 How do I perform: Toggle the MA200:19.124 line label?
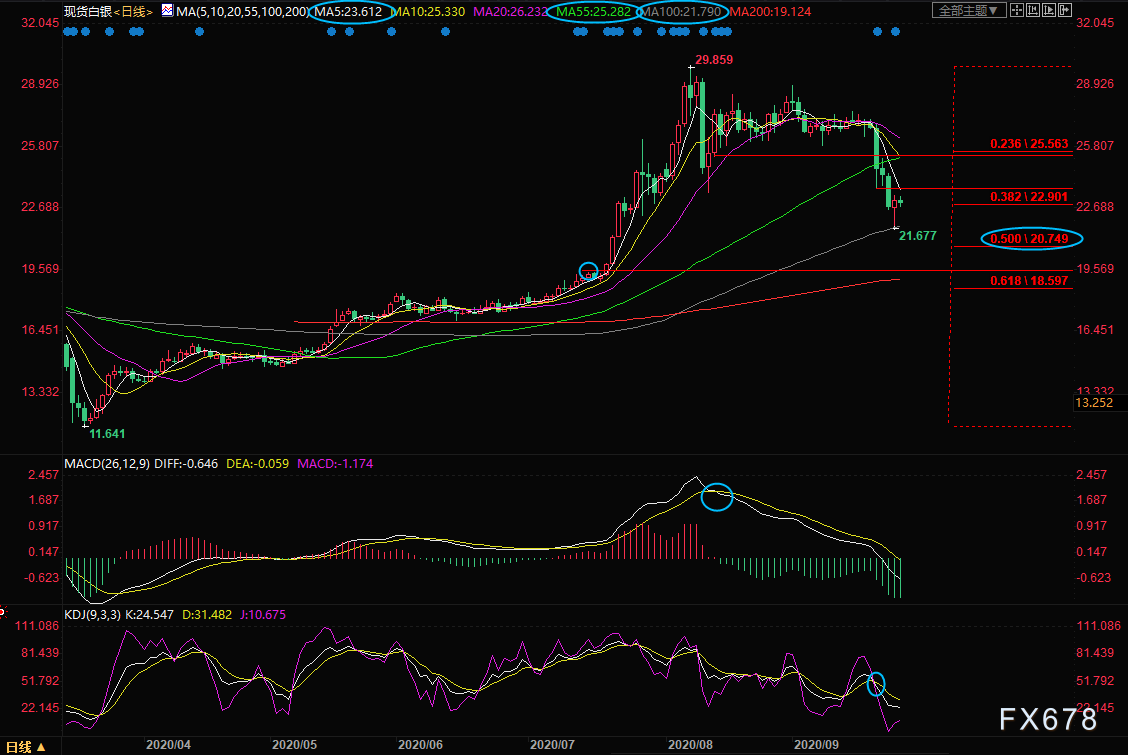tap(770, 12)
